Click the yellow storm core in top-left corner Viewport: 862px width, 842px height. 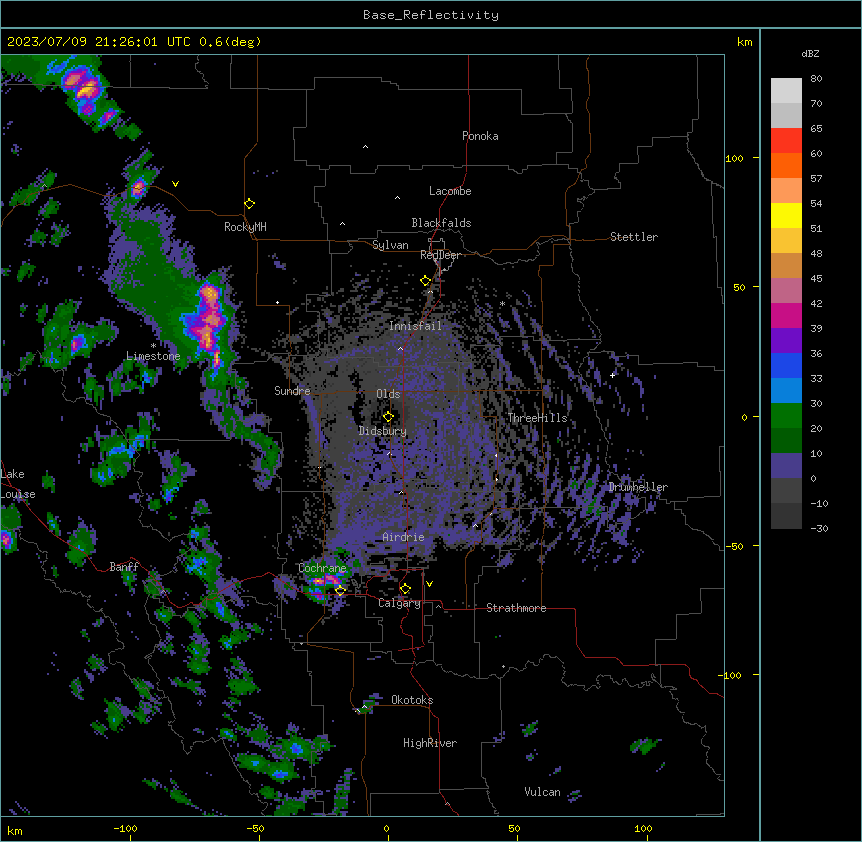pos(86,90)
